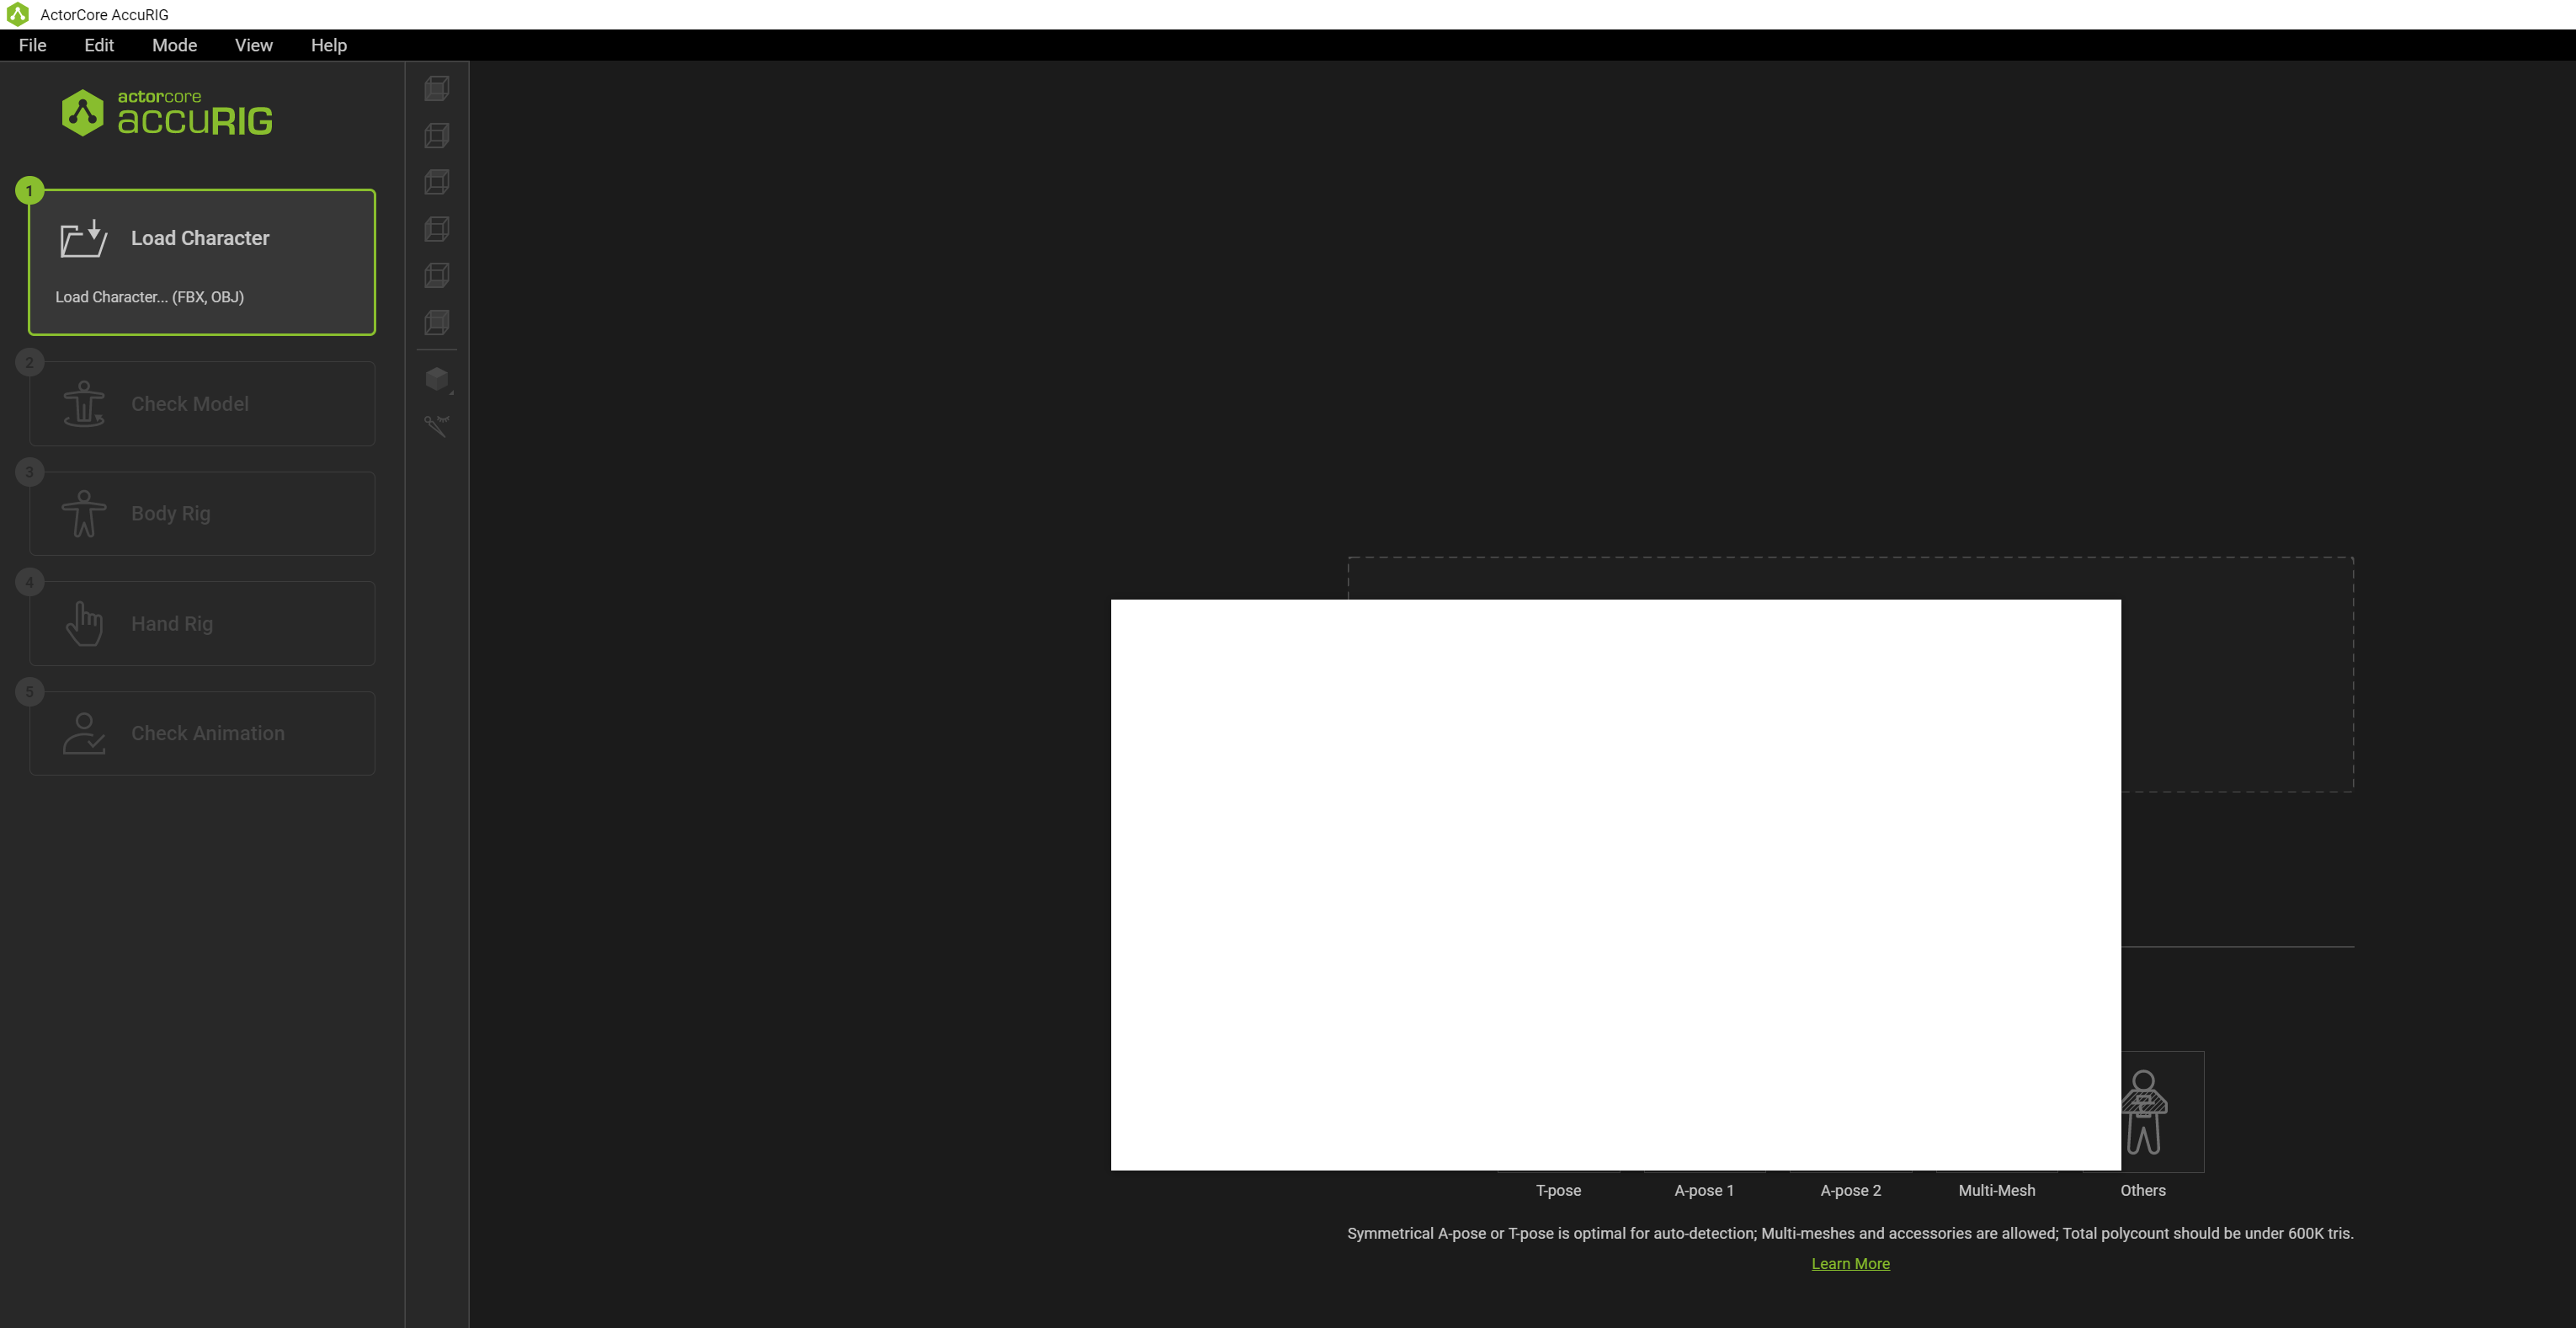The width and height of the screenshot is (2576, 1328).
Task: Click the second view cube icon in the toolbar
Action: point(437,135)
